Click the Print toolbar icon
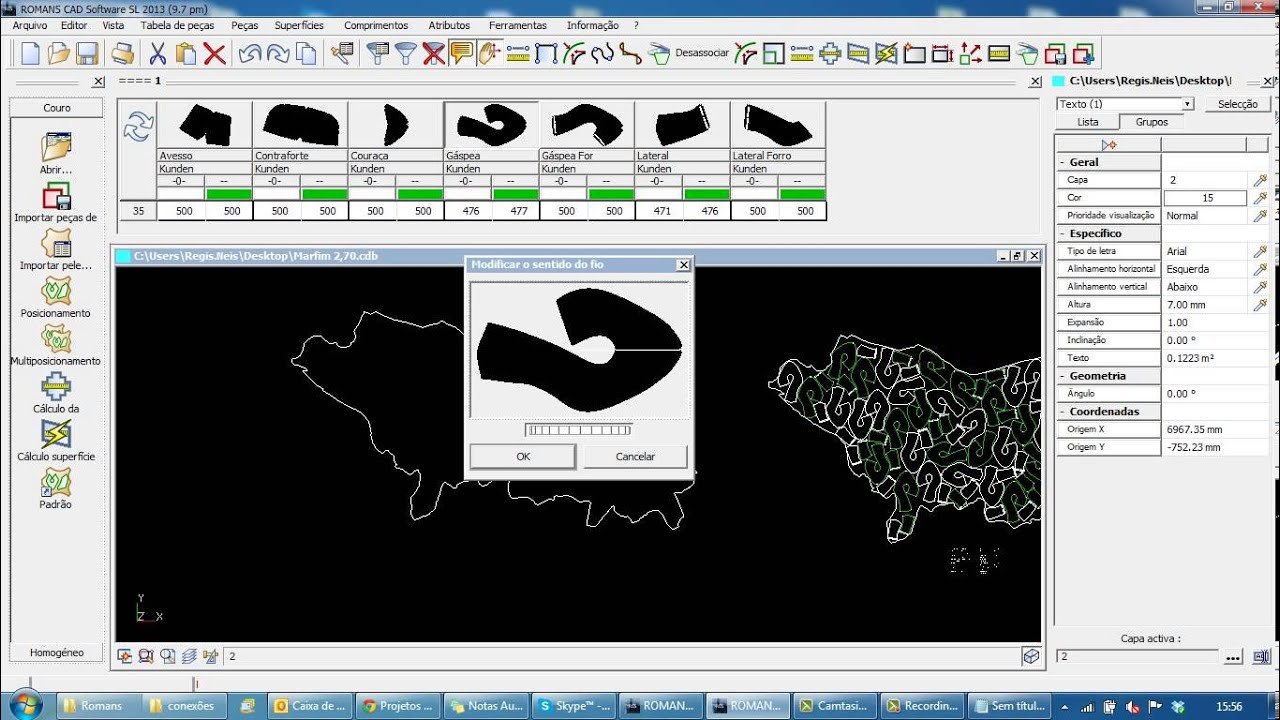The height and width of the screenshot is (720, 1280). (x=123, y=54)
